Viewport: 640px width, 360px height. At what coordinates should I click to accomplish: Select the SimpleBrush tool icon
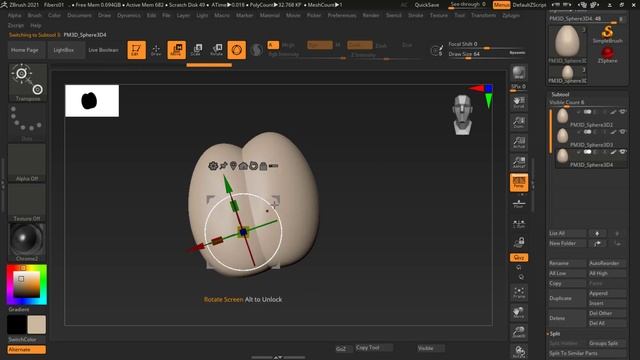[607, 34]
